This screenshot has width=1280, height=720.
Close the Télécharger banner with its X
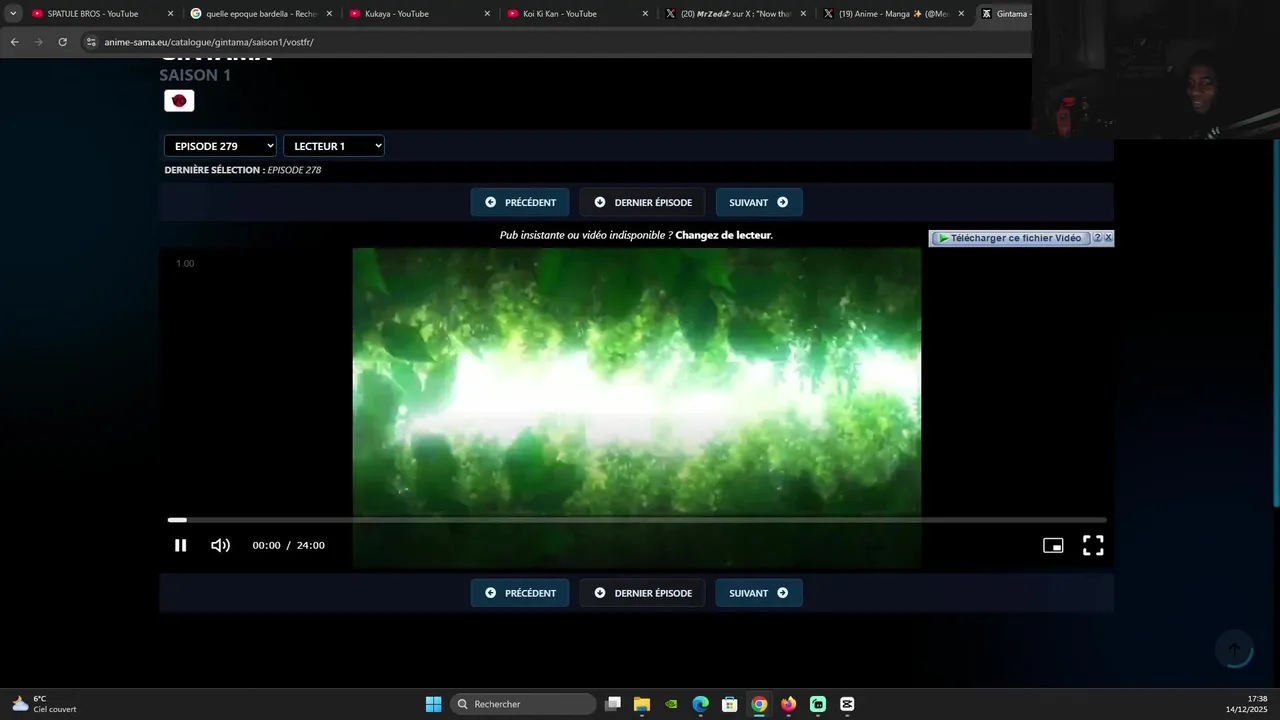(1108, 238)
